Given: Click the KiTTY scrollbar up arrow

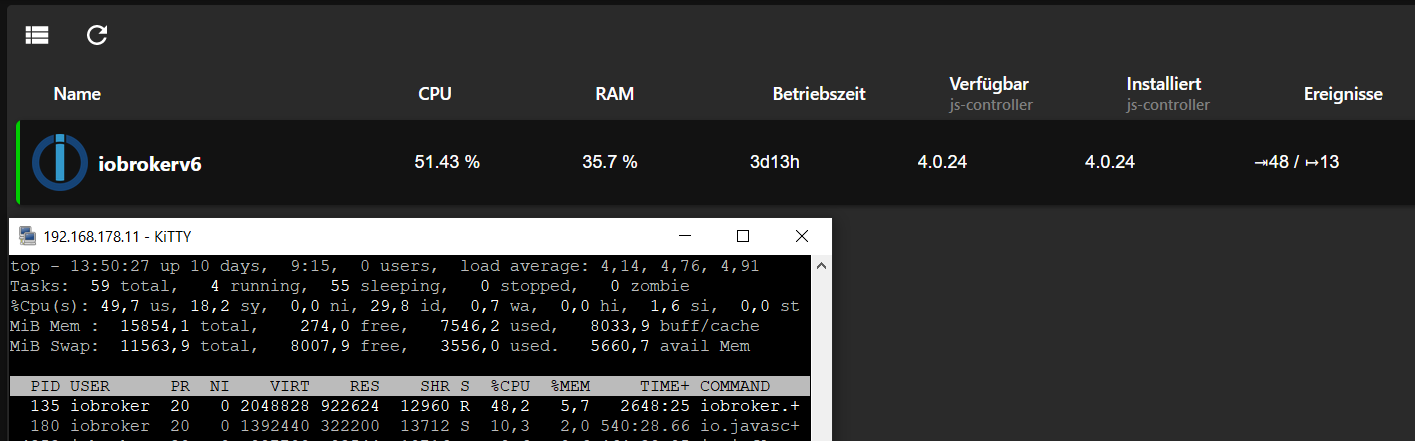Looking at the screenshot, I should [821, 267].
